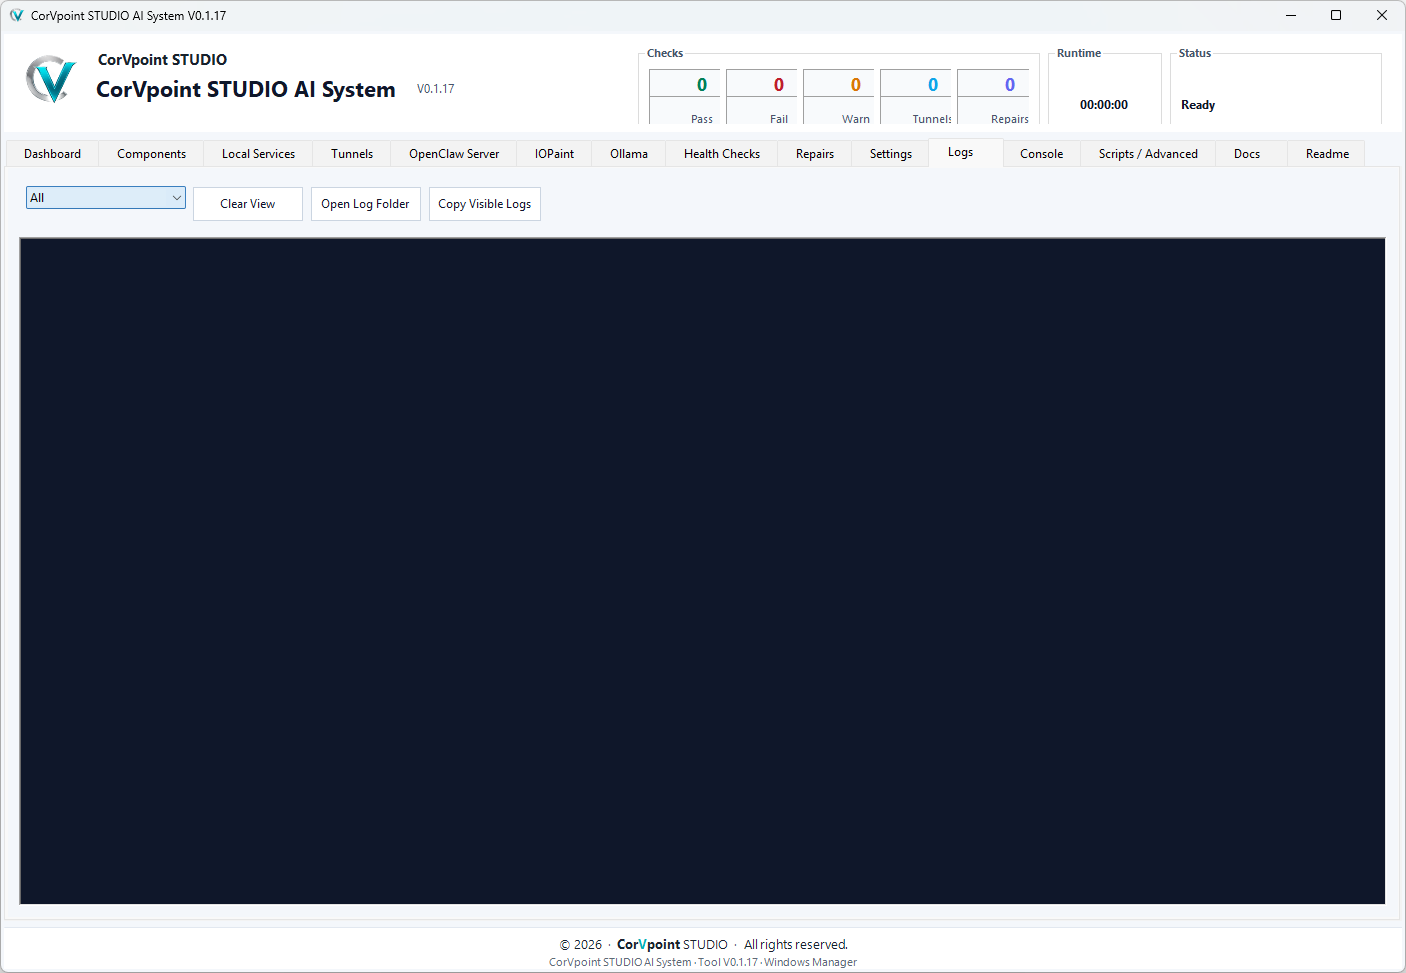The width and height of the screenshot is (1406, 973).
Task: Click the footer "Tool V0.1.17 · Windows Manager" line
Action: [x=703, y=963]
